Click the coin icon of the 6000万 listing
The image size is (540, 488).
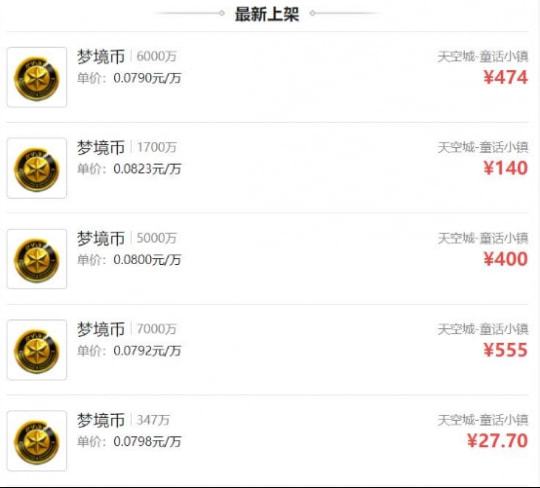(x=37, y=77)
